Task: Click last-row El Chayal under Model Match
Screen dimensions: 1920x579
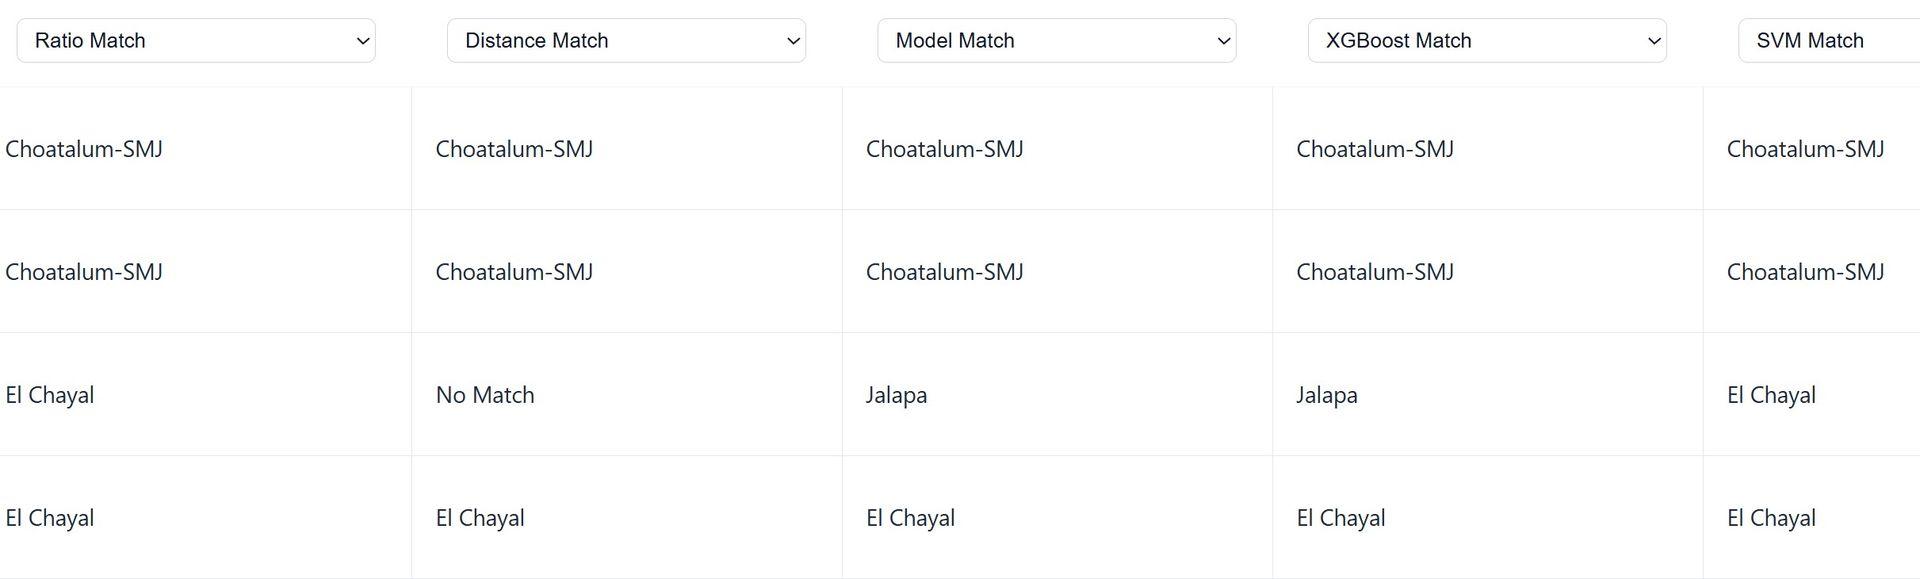Action: point(910,518)
